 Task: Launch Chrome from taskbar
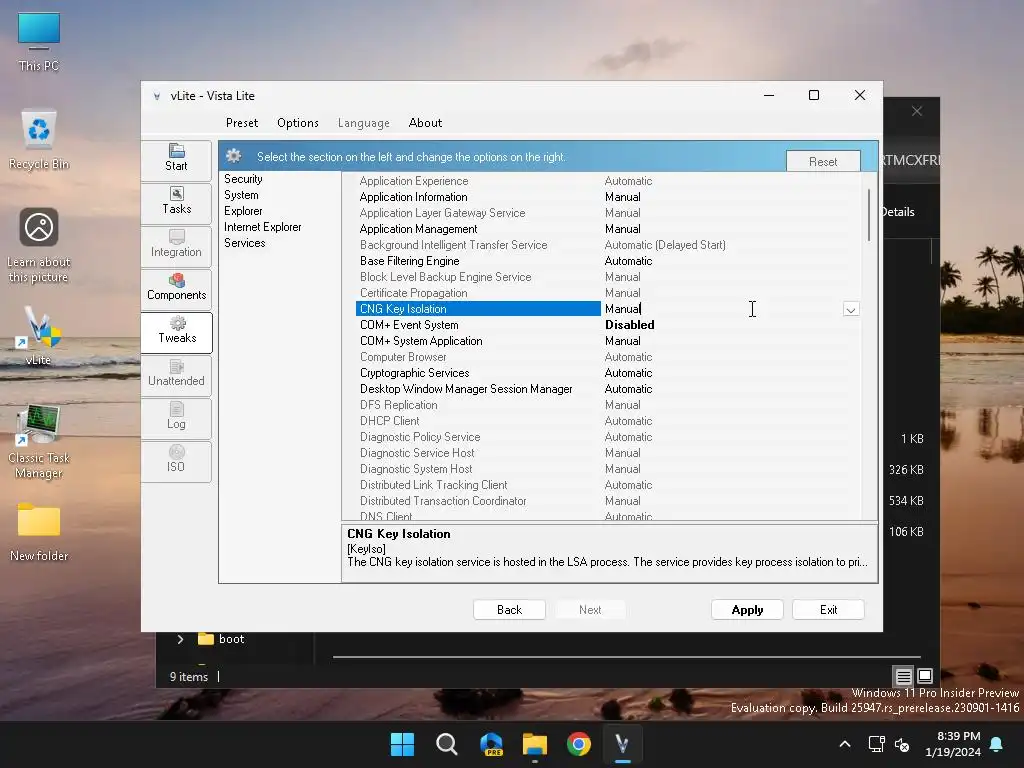[579, 744]
